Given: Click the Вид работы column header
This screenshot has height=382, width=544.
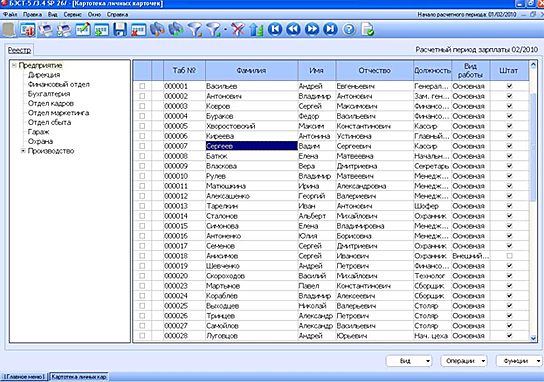Looking at the screenshot, I should 470,70.
